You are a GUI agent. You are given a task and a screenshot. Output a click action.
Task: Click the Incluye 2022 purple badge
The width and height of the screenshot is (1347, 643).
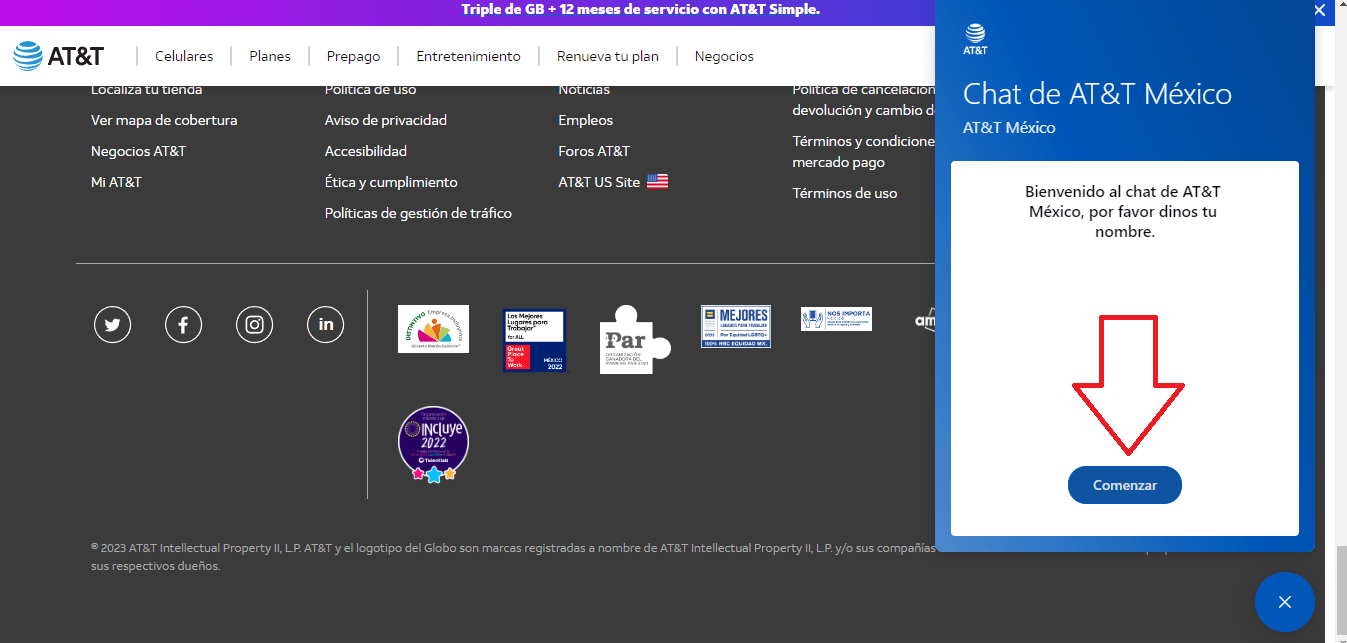point(433,445)
